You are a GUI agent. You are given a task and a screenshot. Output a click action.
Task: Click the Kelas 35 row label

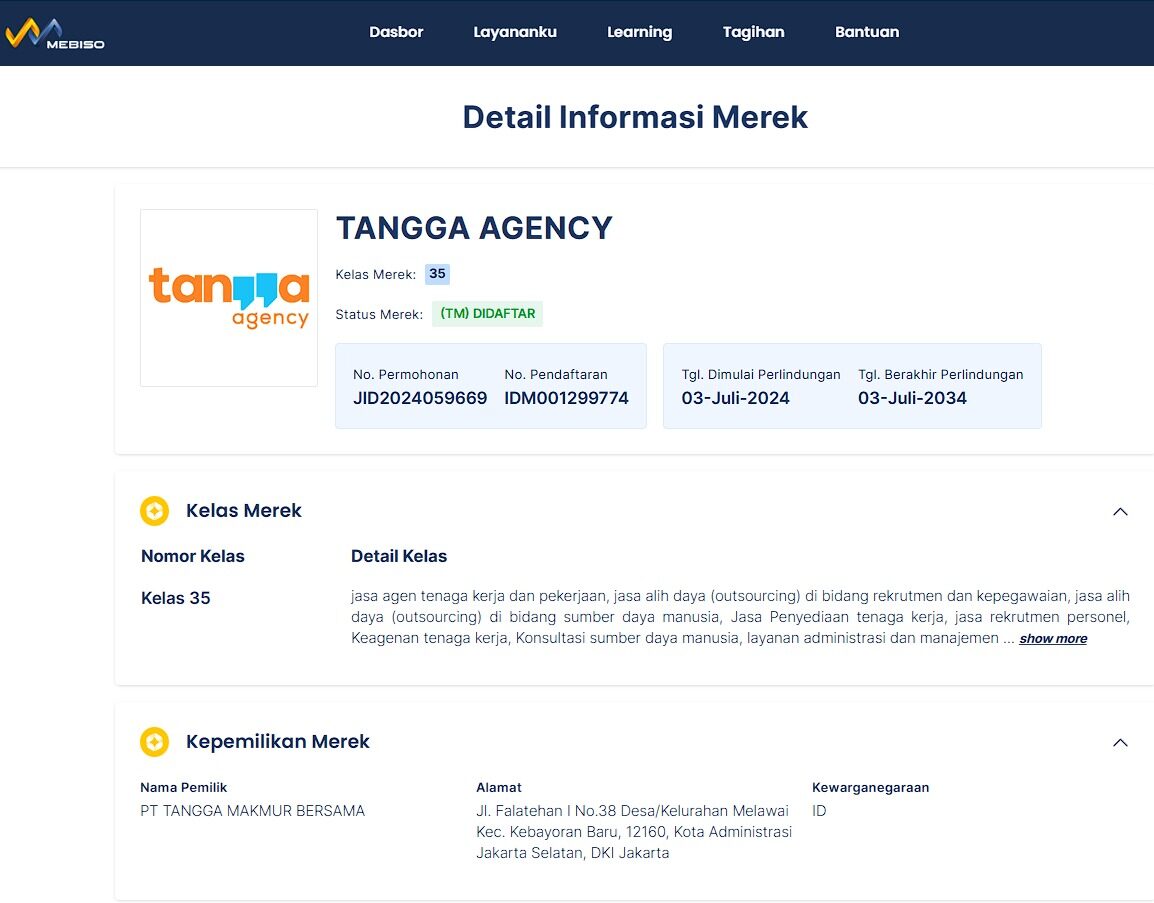(176, 598)
